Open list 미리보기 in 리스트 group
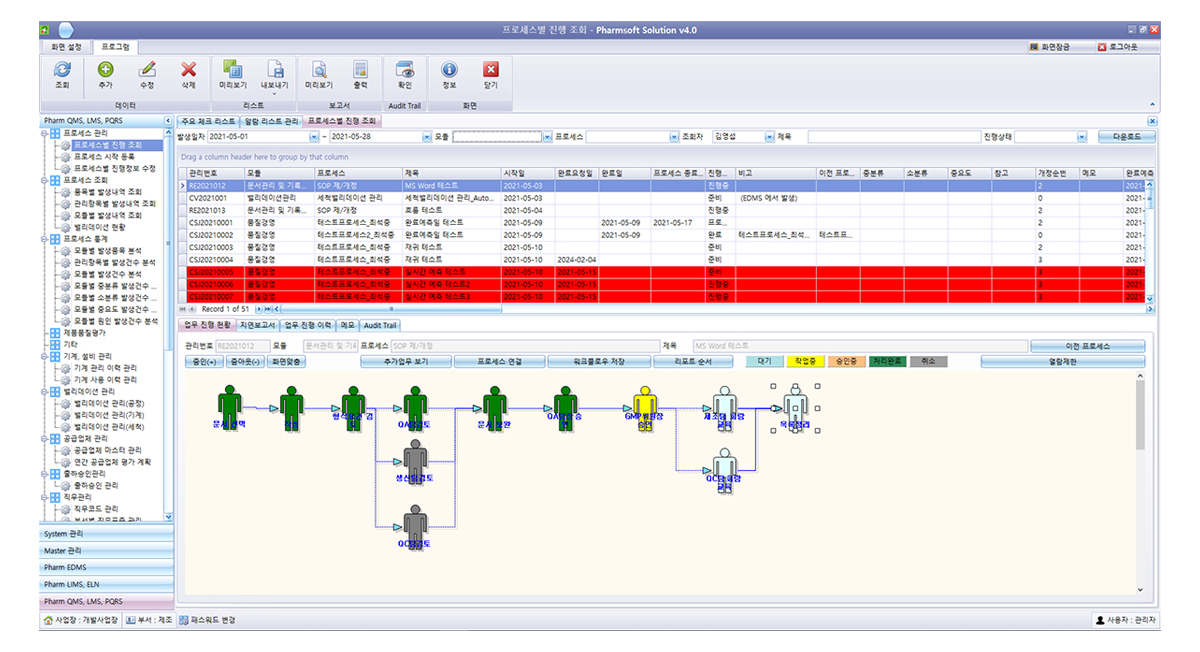Viewport: 1200px width, 652px height. 233,70
